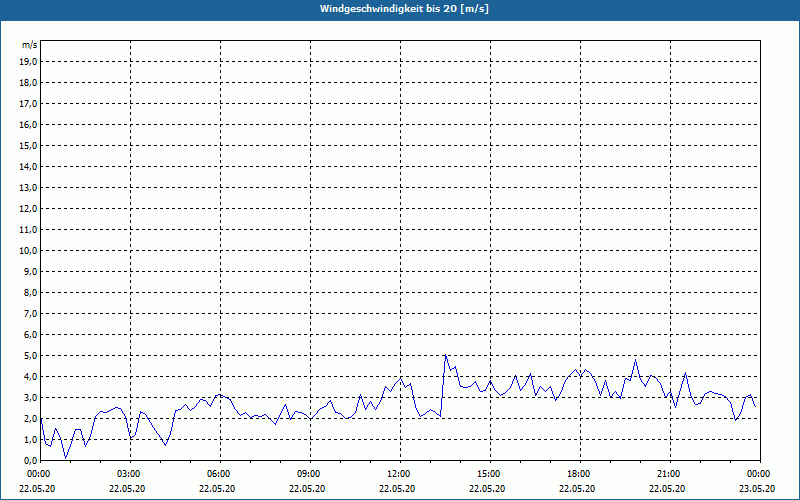The image size is (800, 500).
Task: Select the 22.05.20 date under 18:00
Action: pyautogui.click(x=577, y=488)
